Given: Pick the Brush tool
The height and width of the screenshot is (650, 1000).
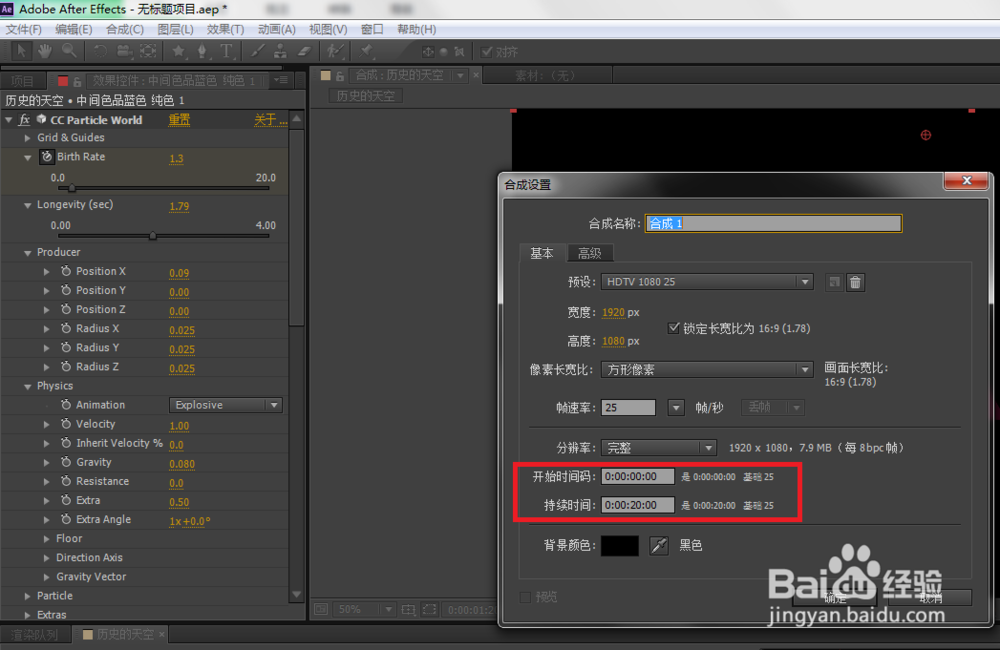Looking at the screenshot, I should click(258, 52).
